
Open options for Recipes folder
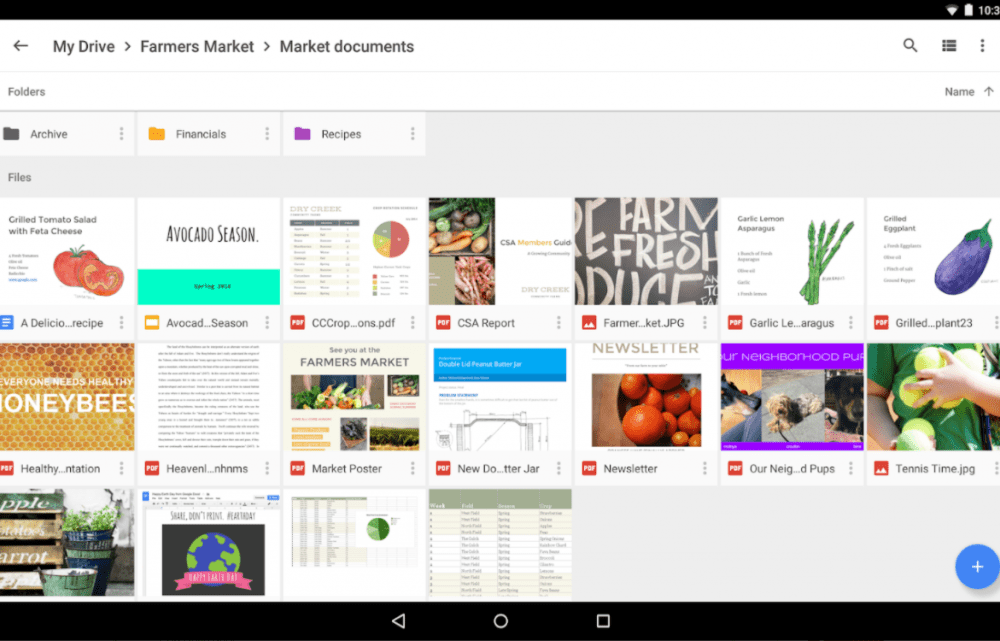[413, 133]
